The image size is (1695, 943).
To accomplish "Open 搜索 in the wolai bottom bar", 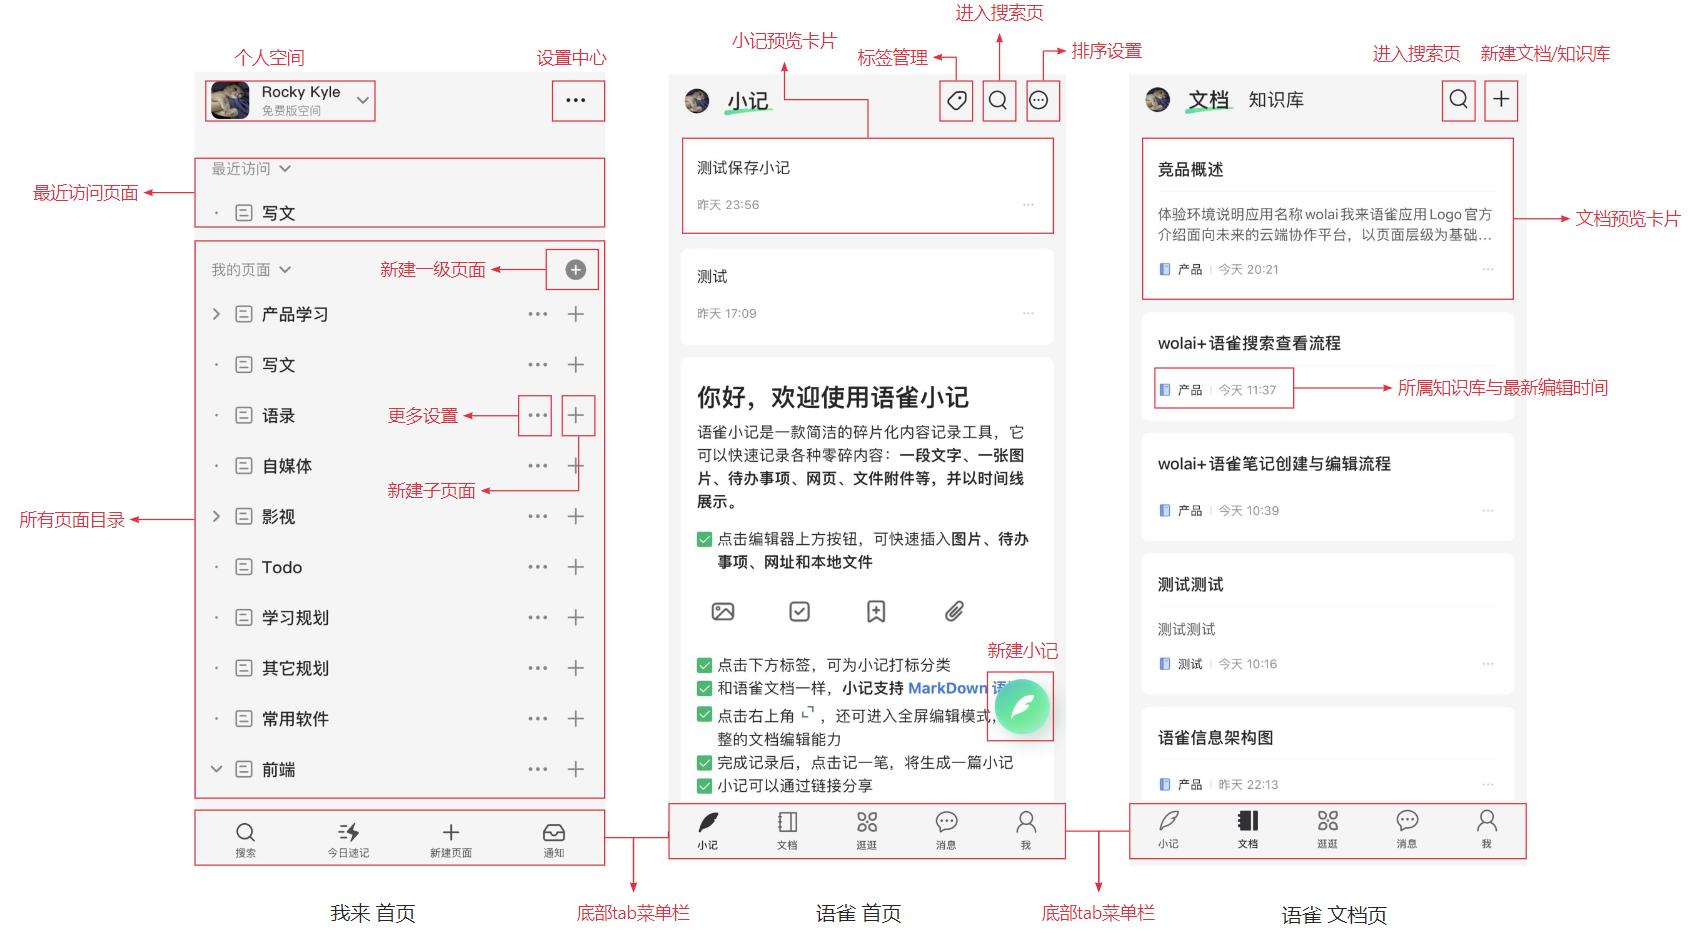I will pos(245,839).
